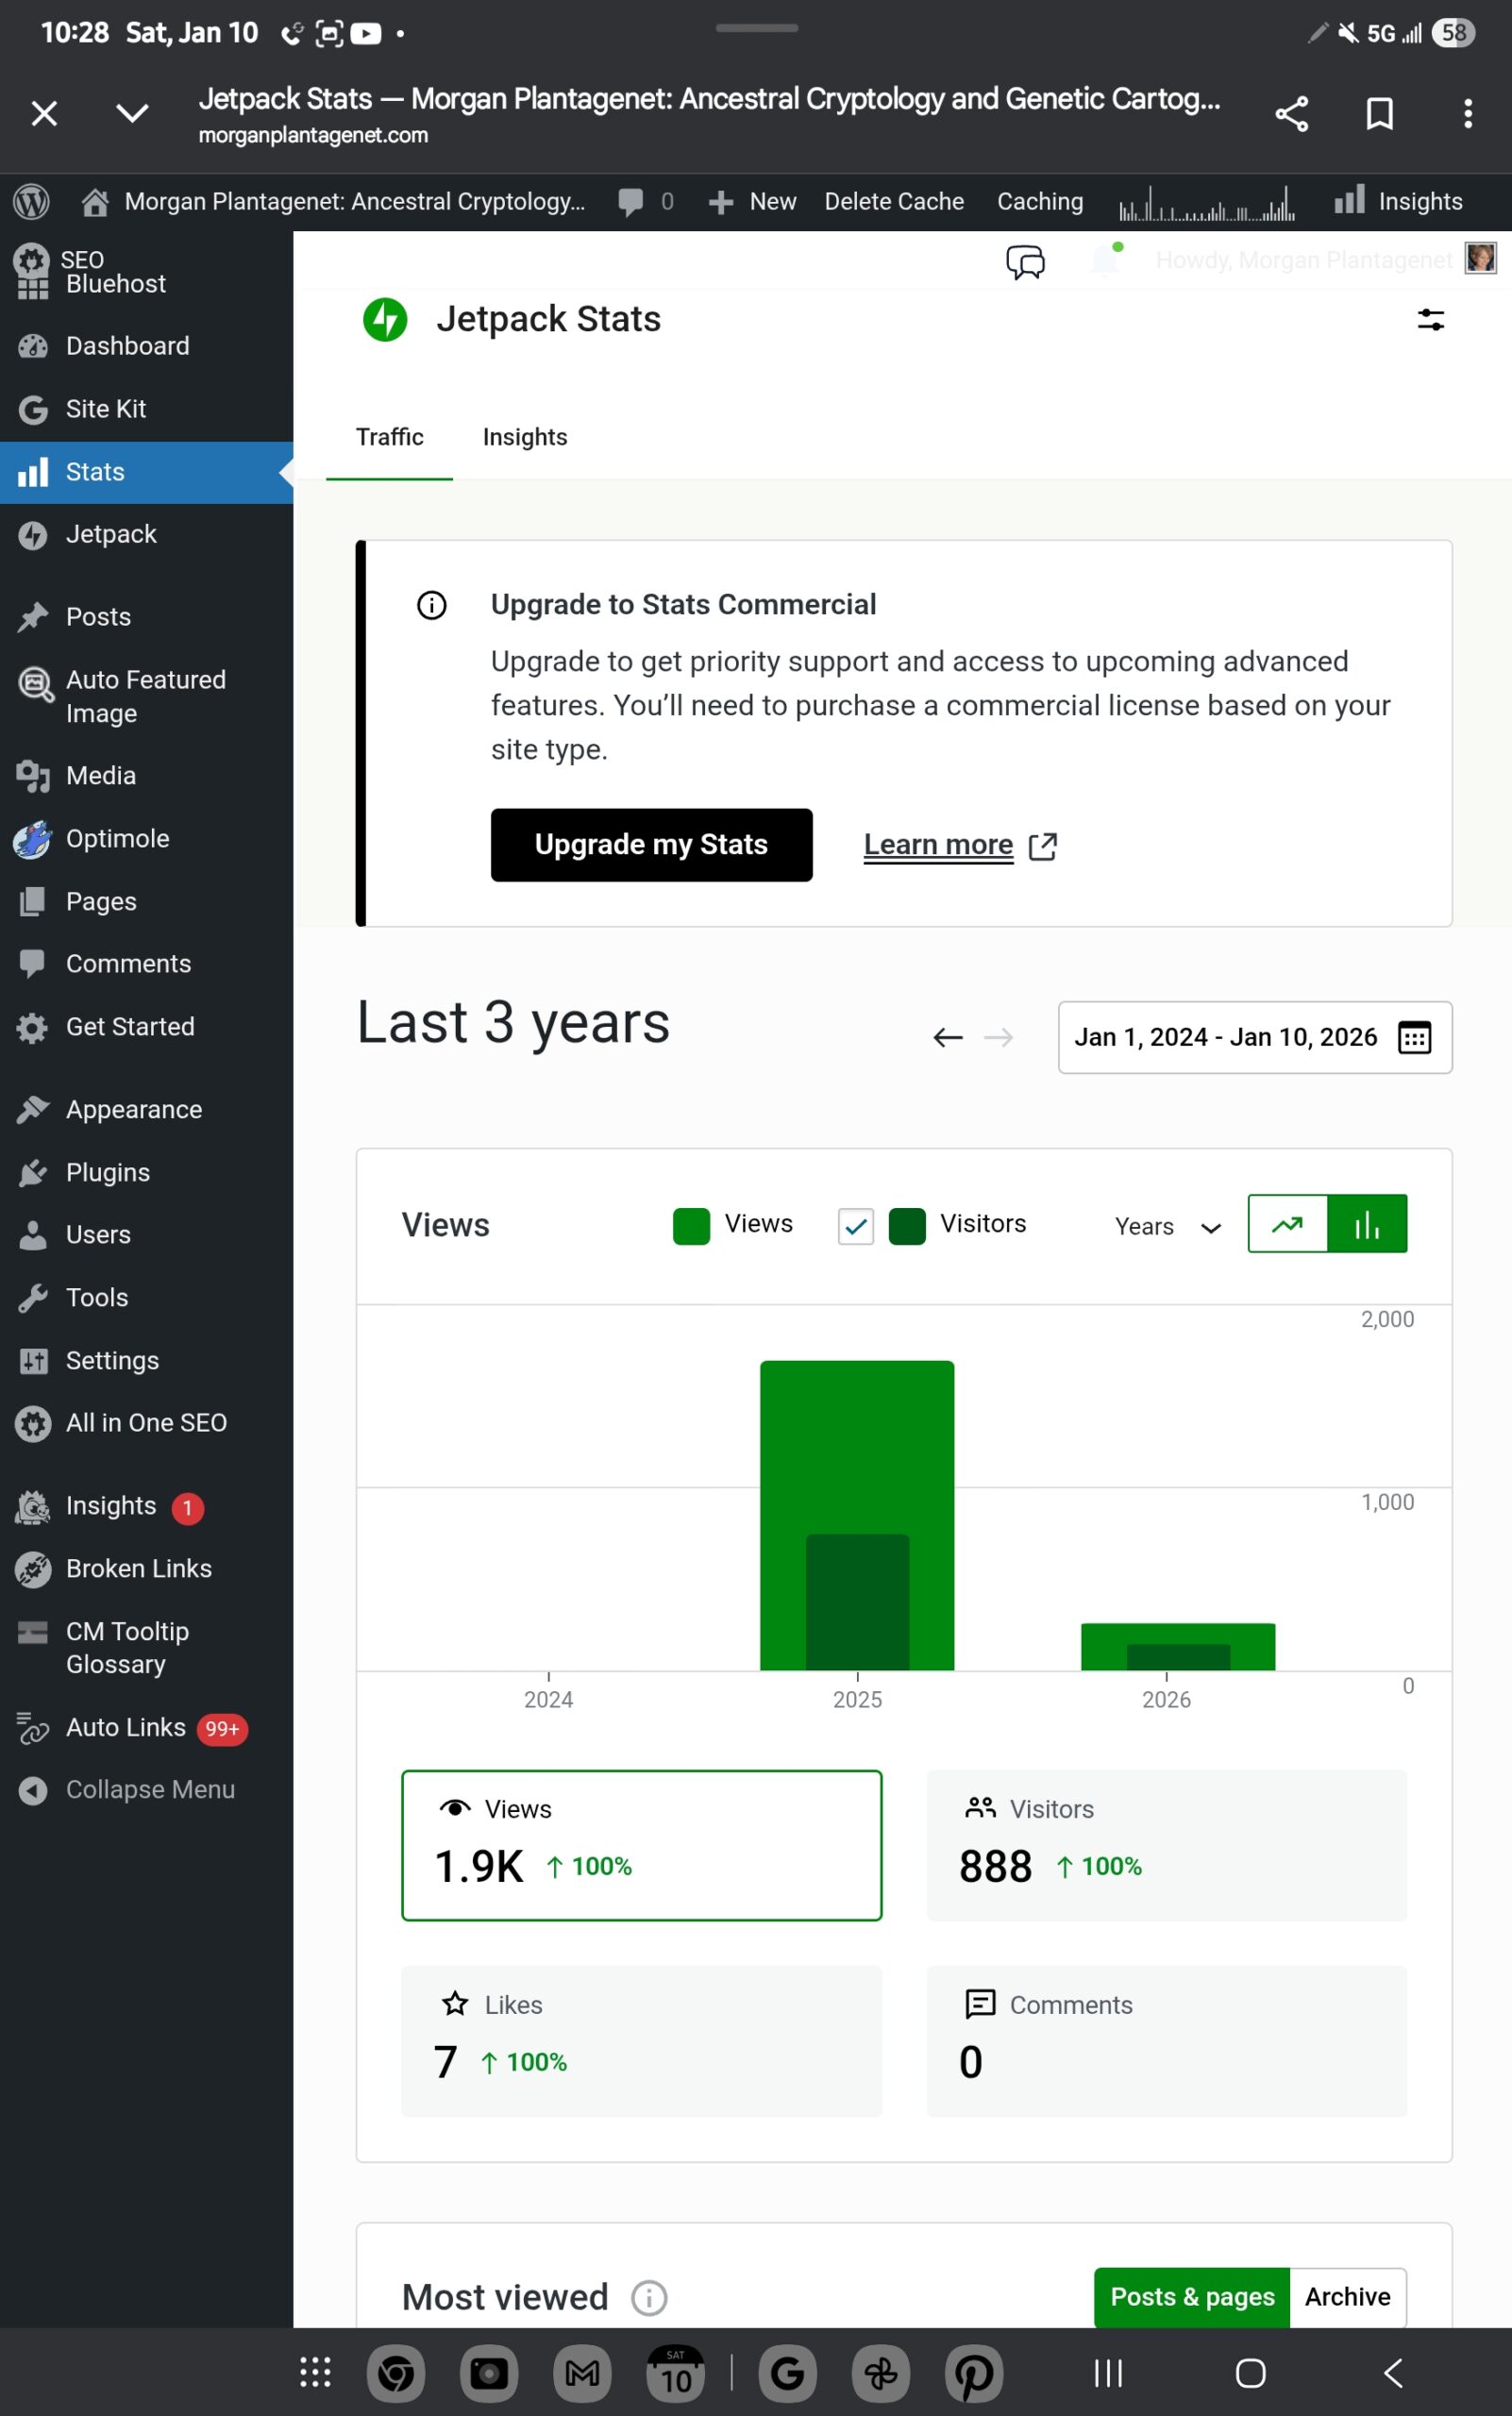Click the info icon beside Most viewed
The width and height of the screenshot is (1512, 2416).
coord(649,2298)
